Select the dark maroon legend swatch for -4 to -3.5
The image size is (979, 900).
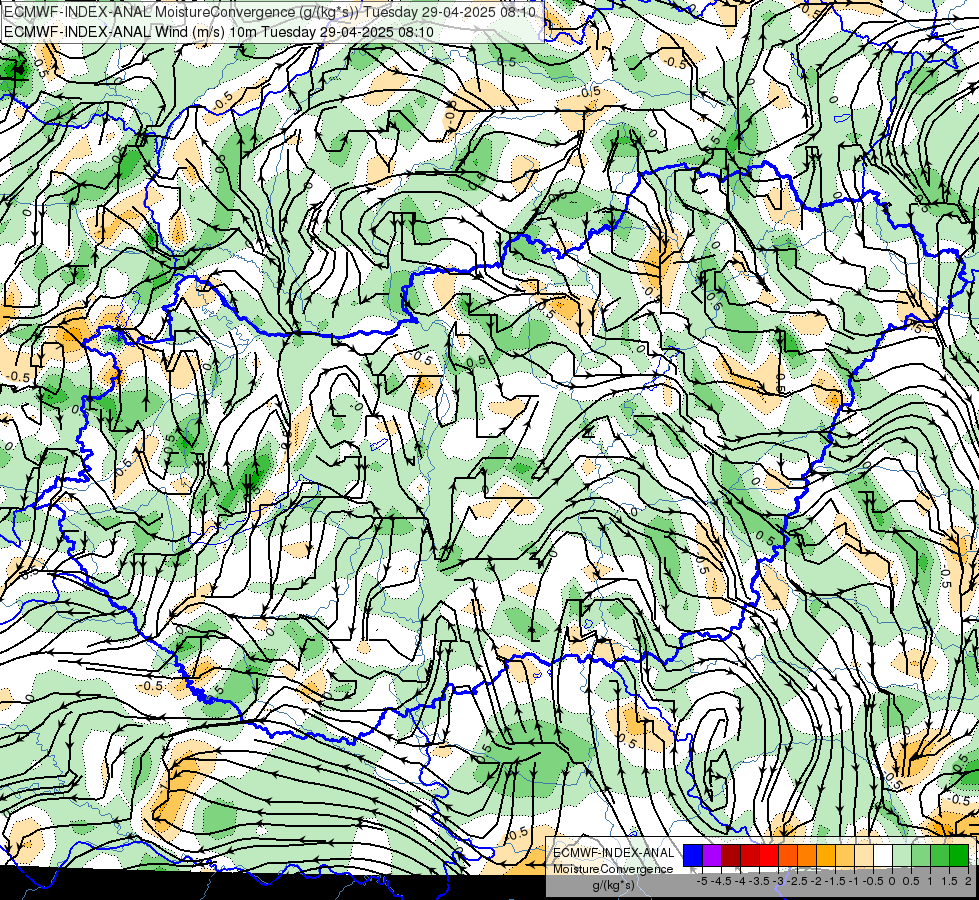731,855
